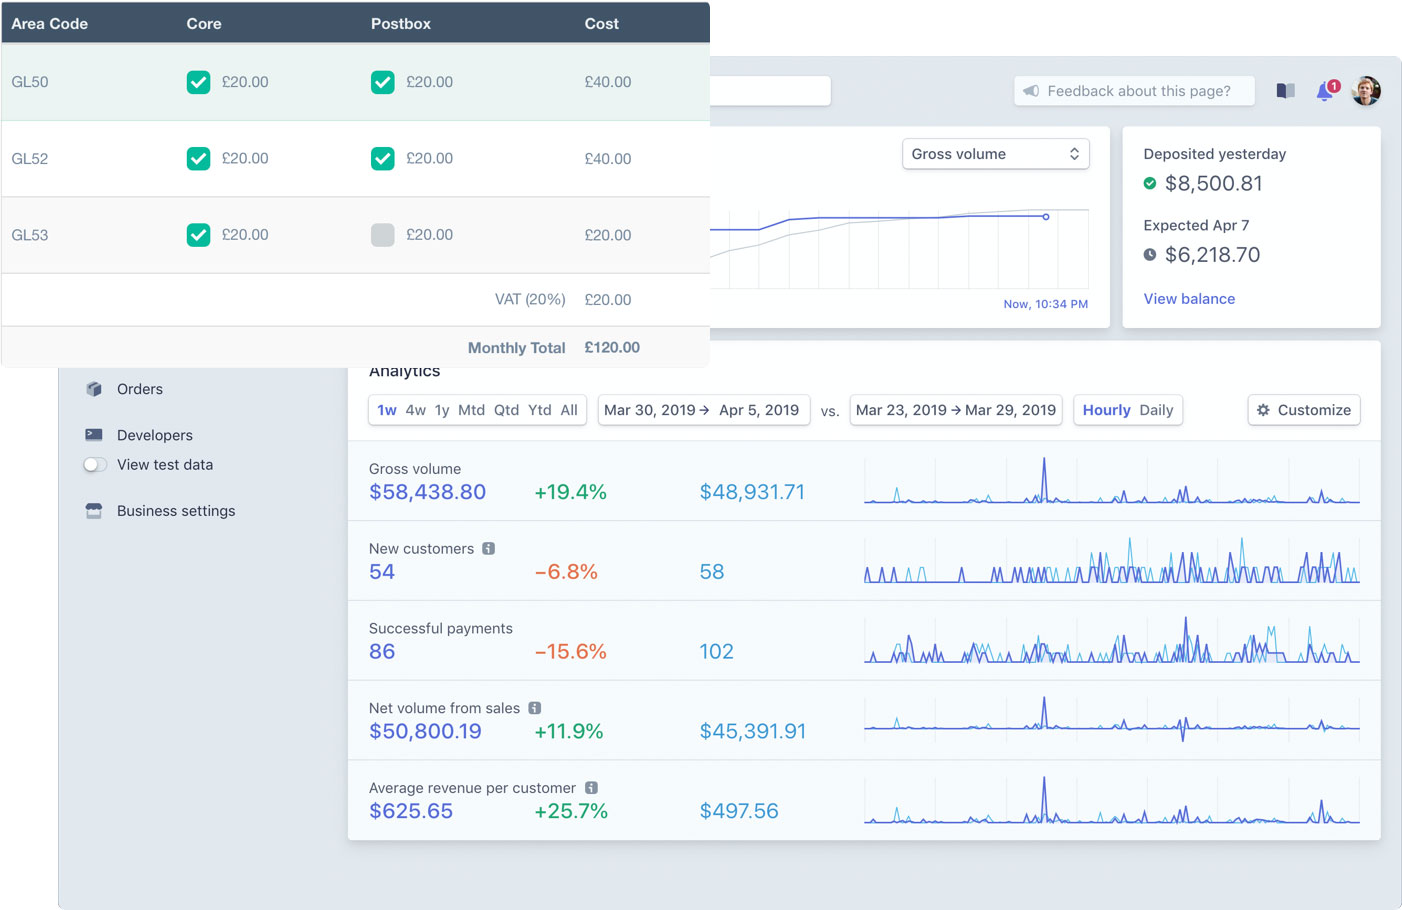Click the Feedback about this page field
1402x910 pixels.
[x=1133, y=90]
